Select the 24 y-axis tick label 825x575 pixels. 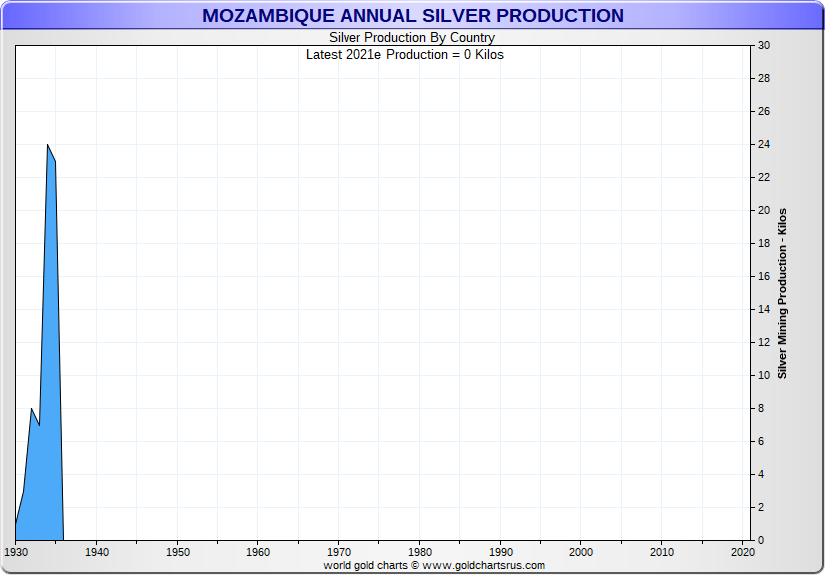(x=763, y=145)
